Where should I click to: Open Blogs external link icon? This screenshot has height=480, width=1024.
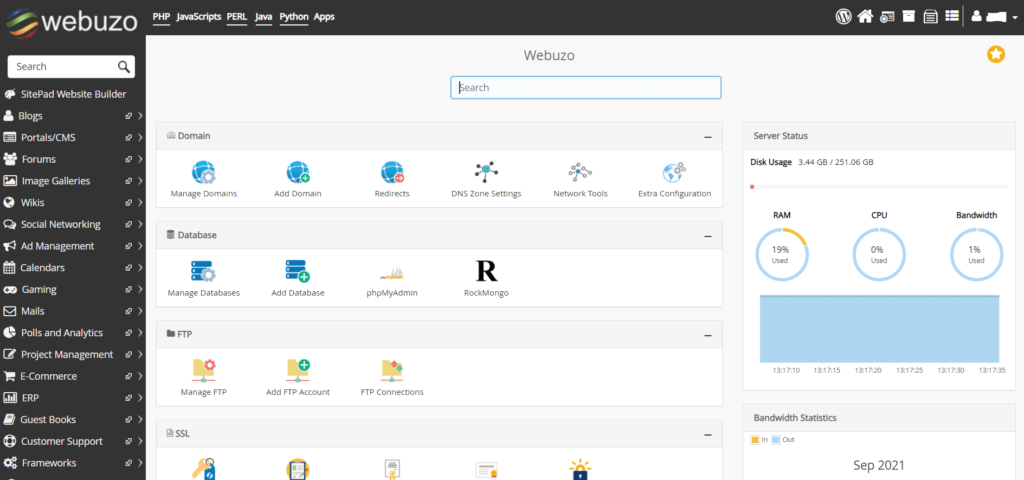129,116
